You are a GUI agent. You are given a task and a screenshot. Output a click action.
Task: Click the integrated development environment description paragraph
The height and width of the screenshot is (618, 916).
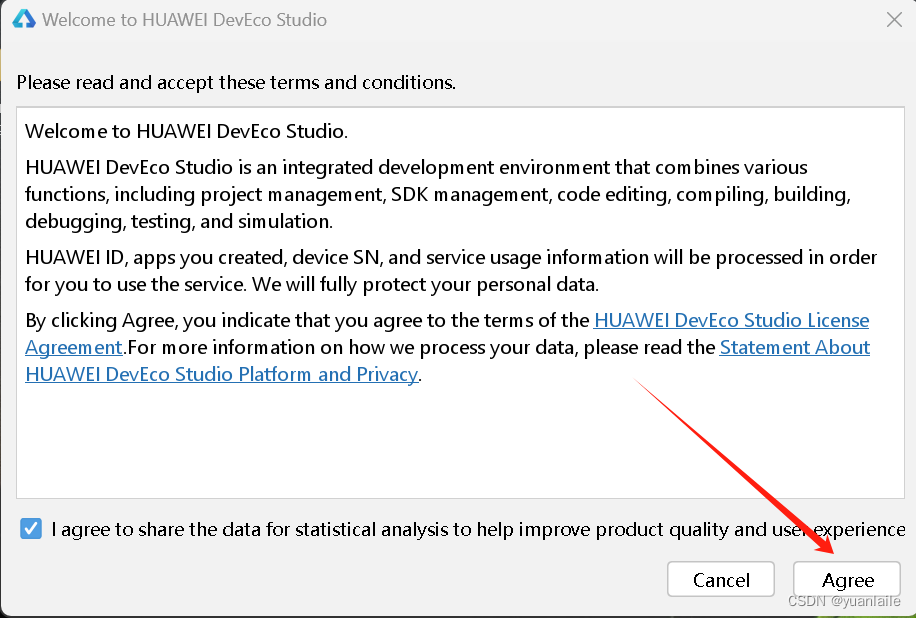[438, 194]
